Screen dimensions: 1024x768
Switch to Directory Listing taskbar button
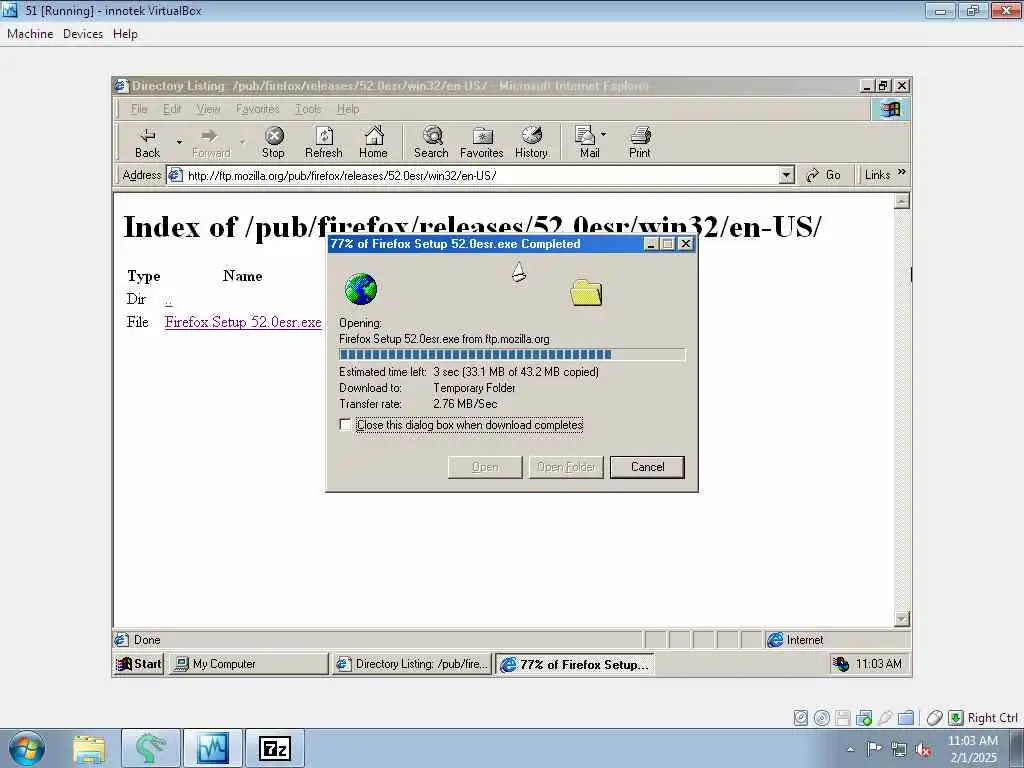coord(412,664)
